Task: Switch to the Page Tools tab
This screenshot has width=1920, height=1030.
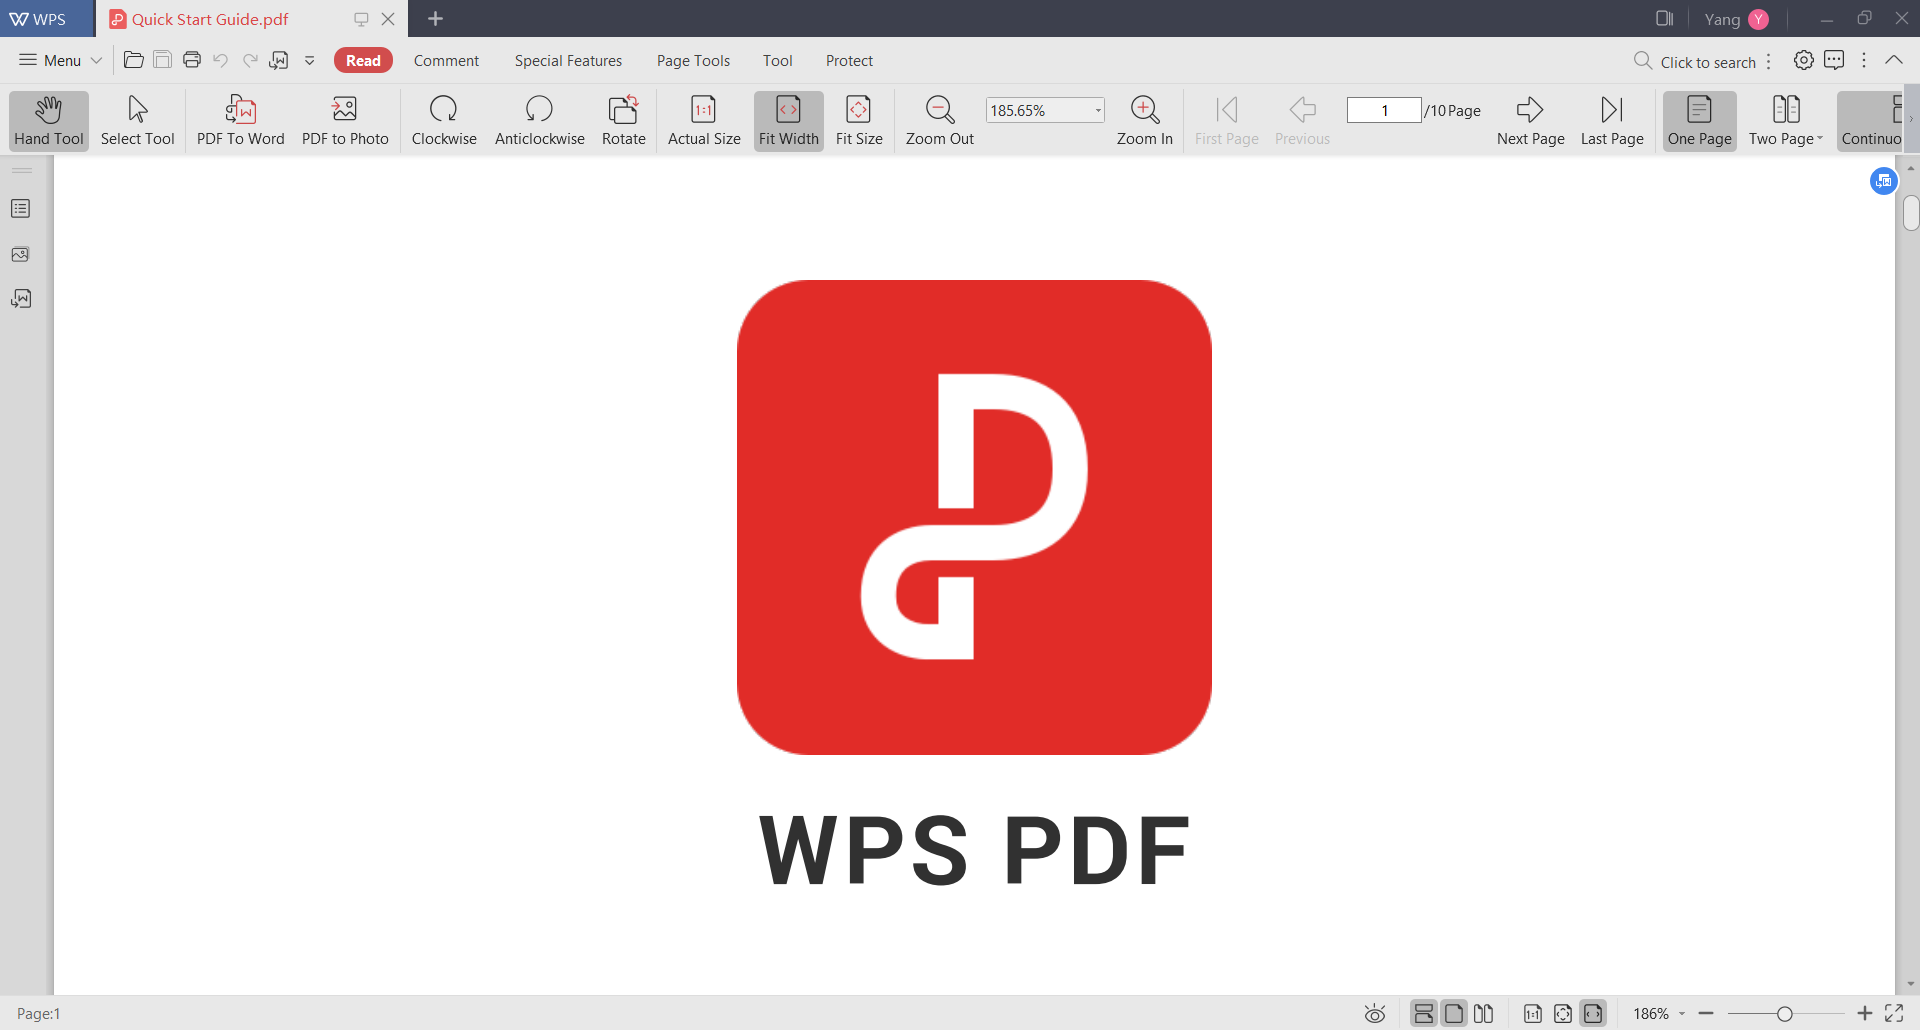Action: pos(693,60)
